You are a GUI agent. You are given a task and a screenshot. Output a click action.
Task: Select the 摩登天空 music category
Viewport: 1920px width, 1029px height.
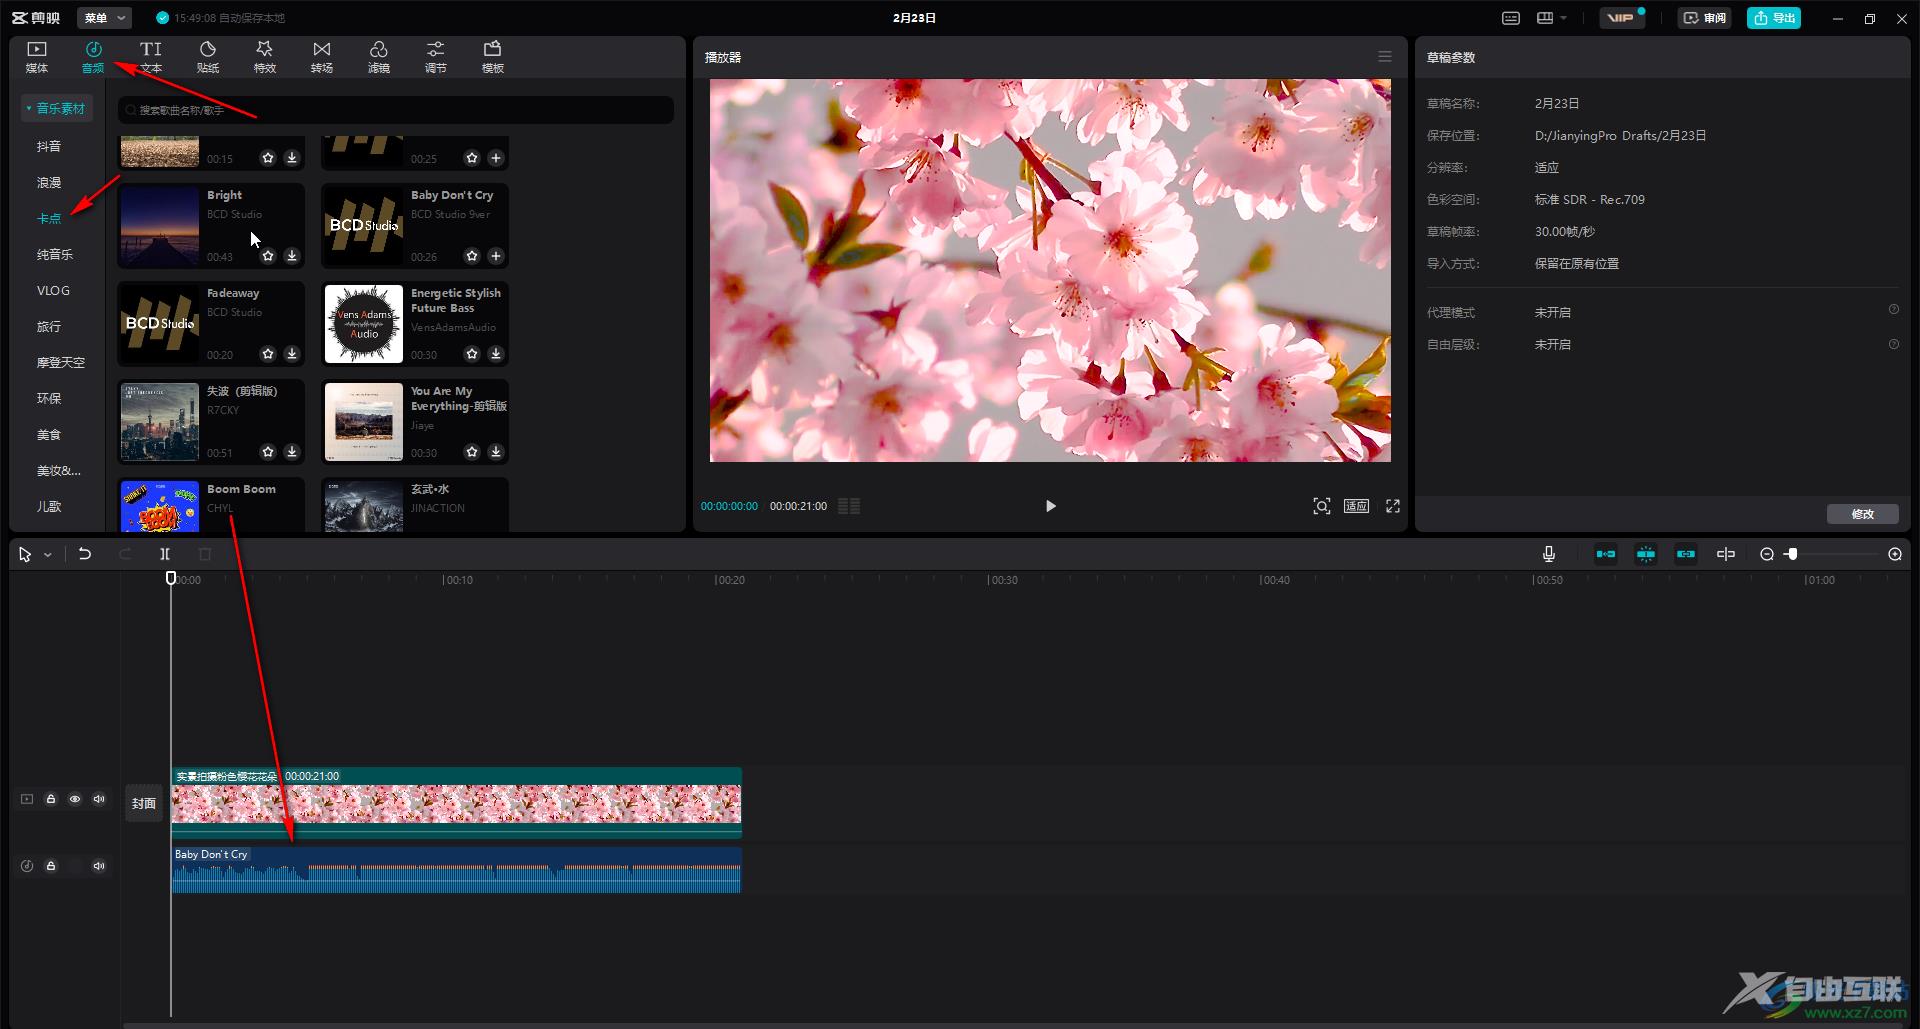pos(61,362)
